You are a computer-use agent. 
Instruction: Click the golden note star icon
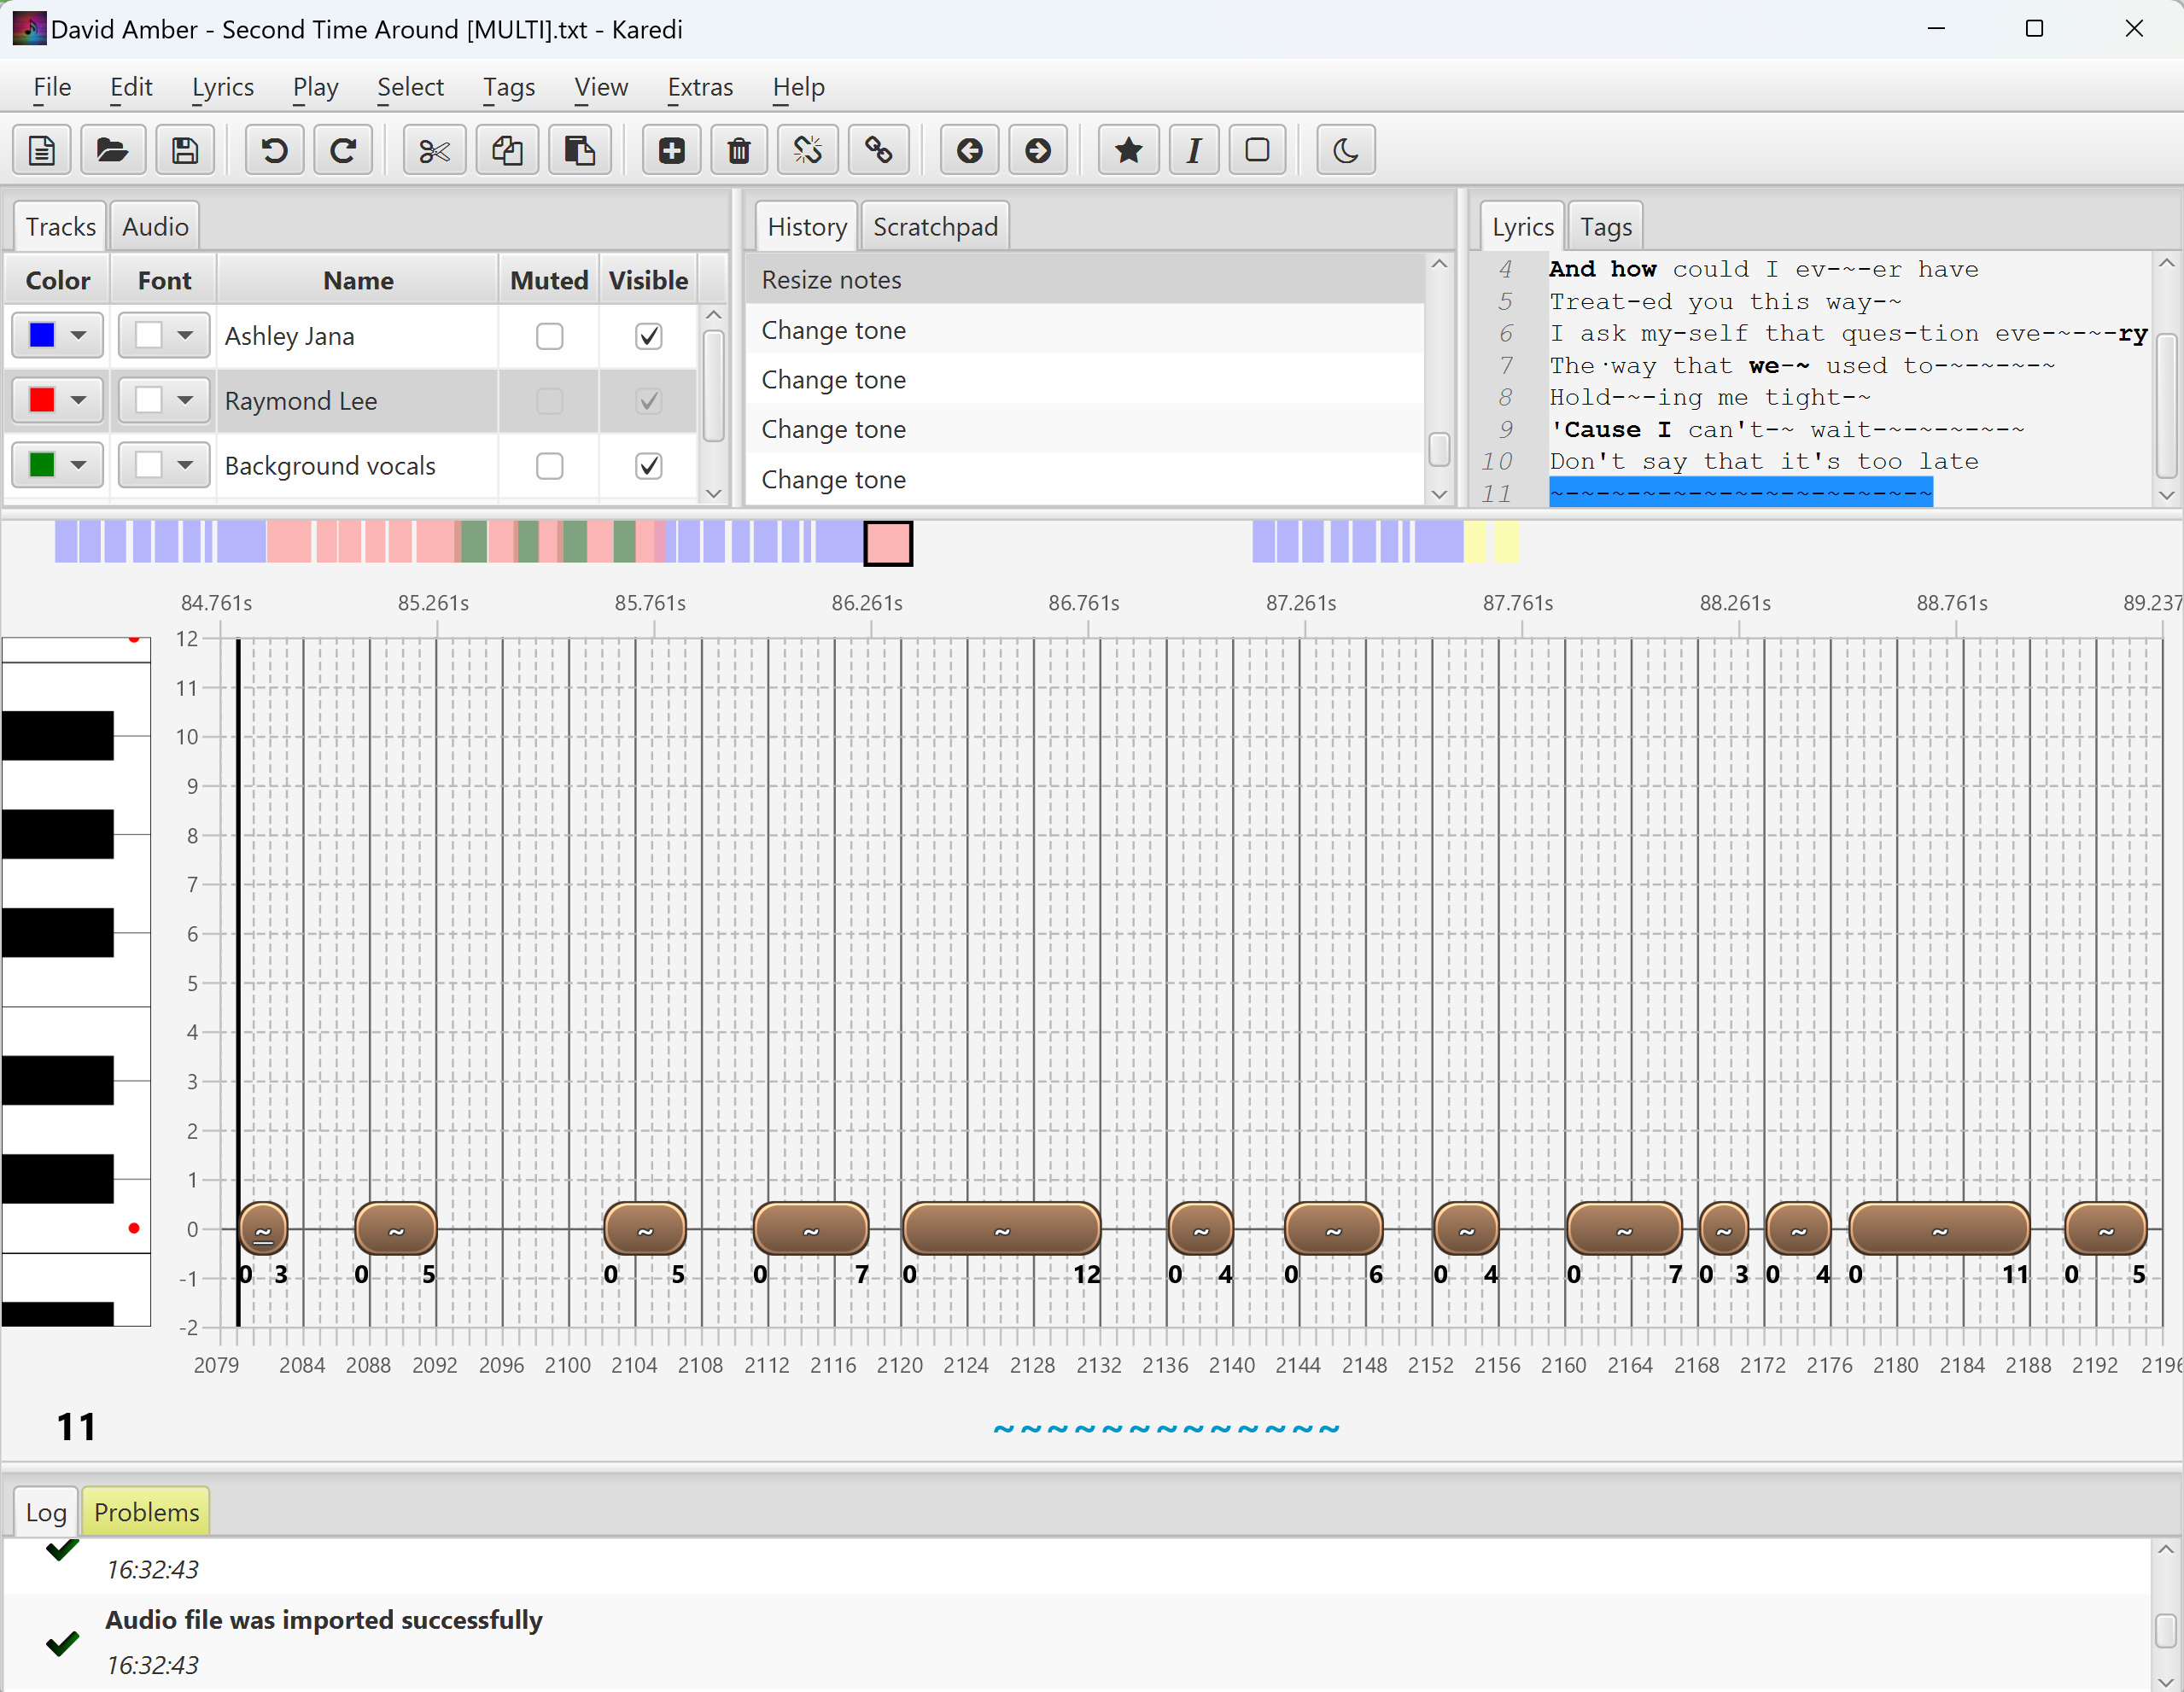coord(1128,151)
